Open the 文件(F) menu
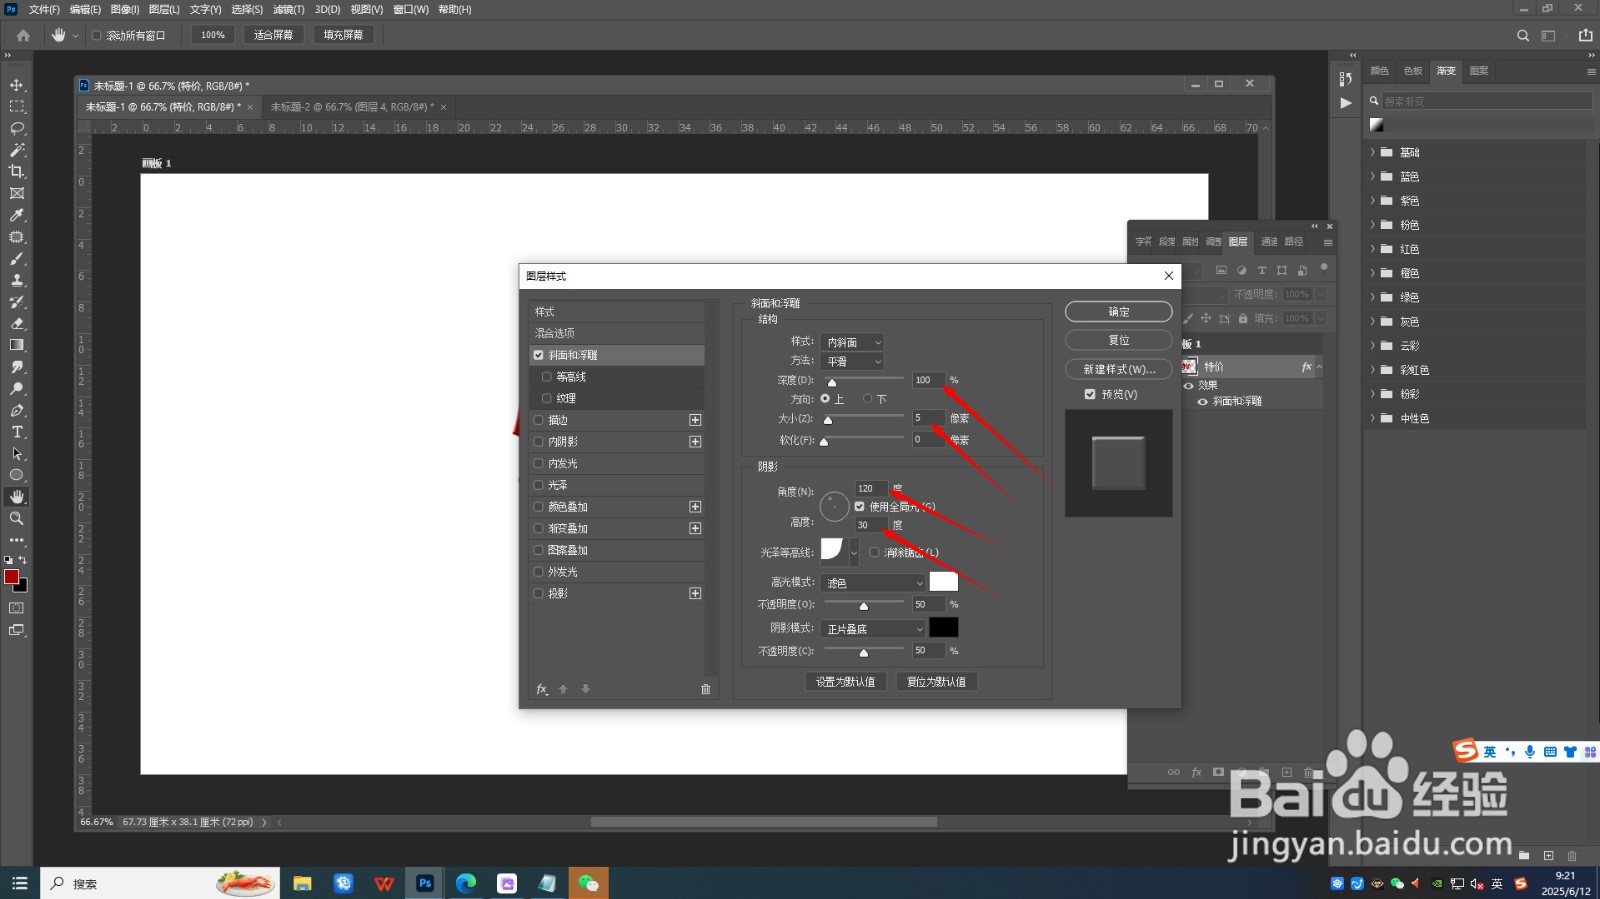 (x=44, y=9)
